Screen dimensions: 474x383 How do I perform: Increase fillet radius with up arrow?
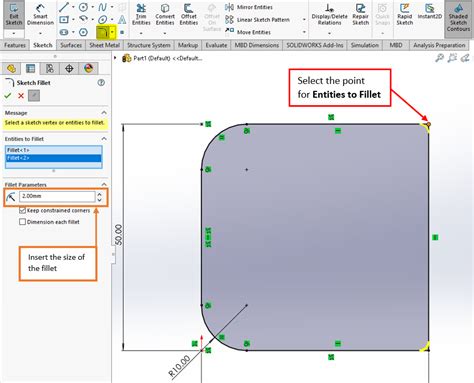click(x=99, y=194)
